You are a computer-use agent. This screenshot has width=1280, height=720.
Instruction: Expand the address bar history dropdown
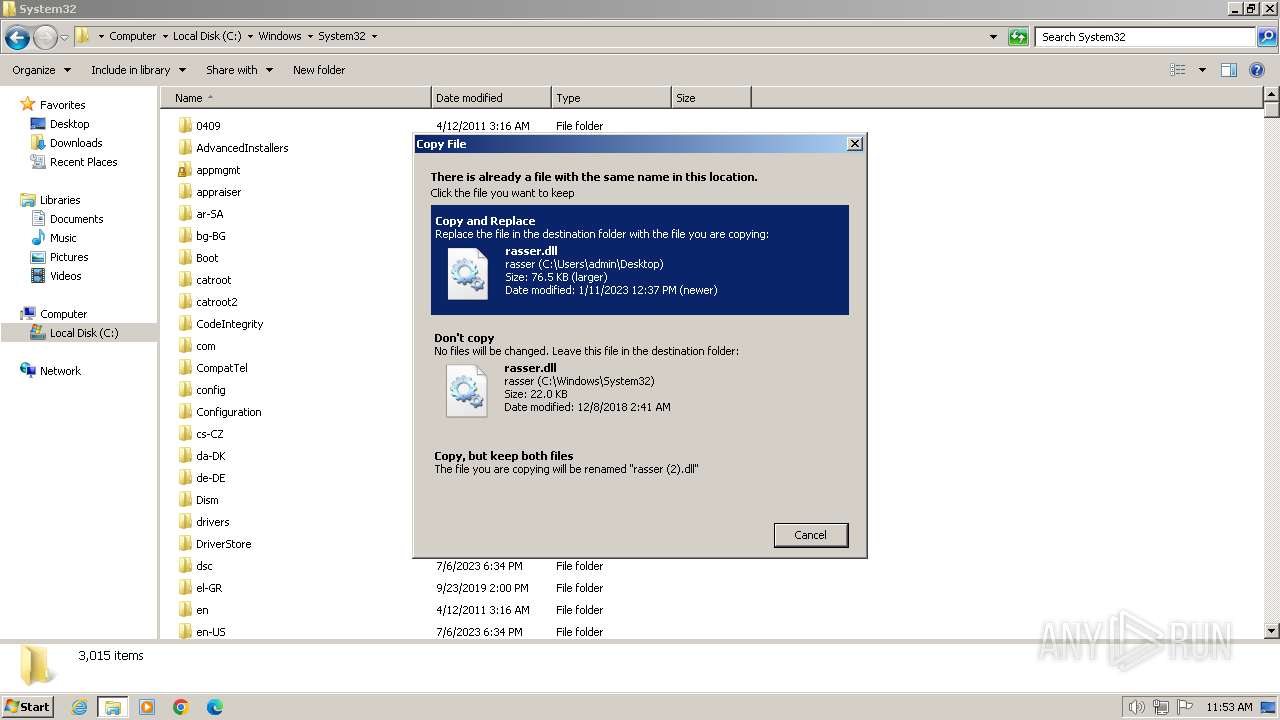[993, 37]
